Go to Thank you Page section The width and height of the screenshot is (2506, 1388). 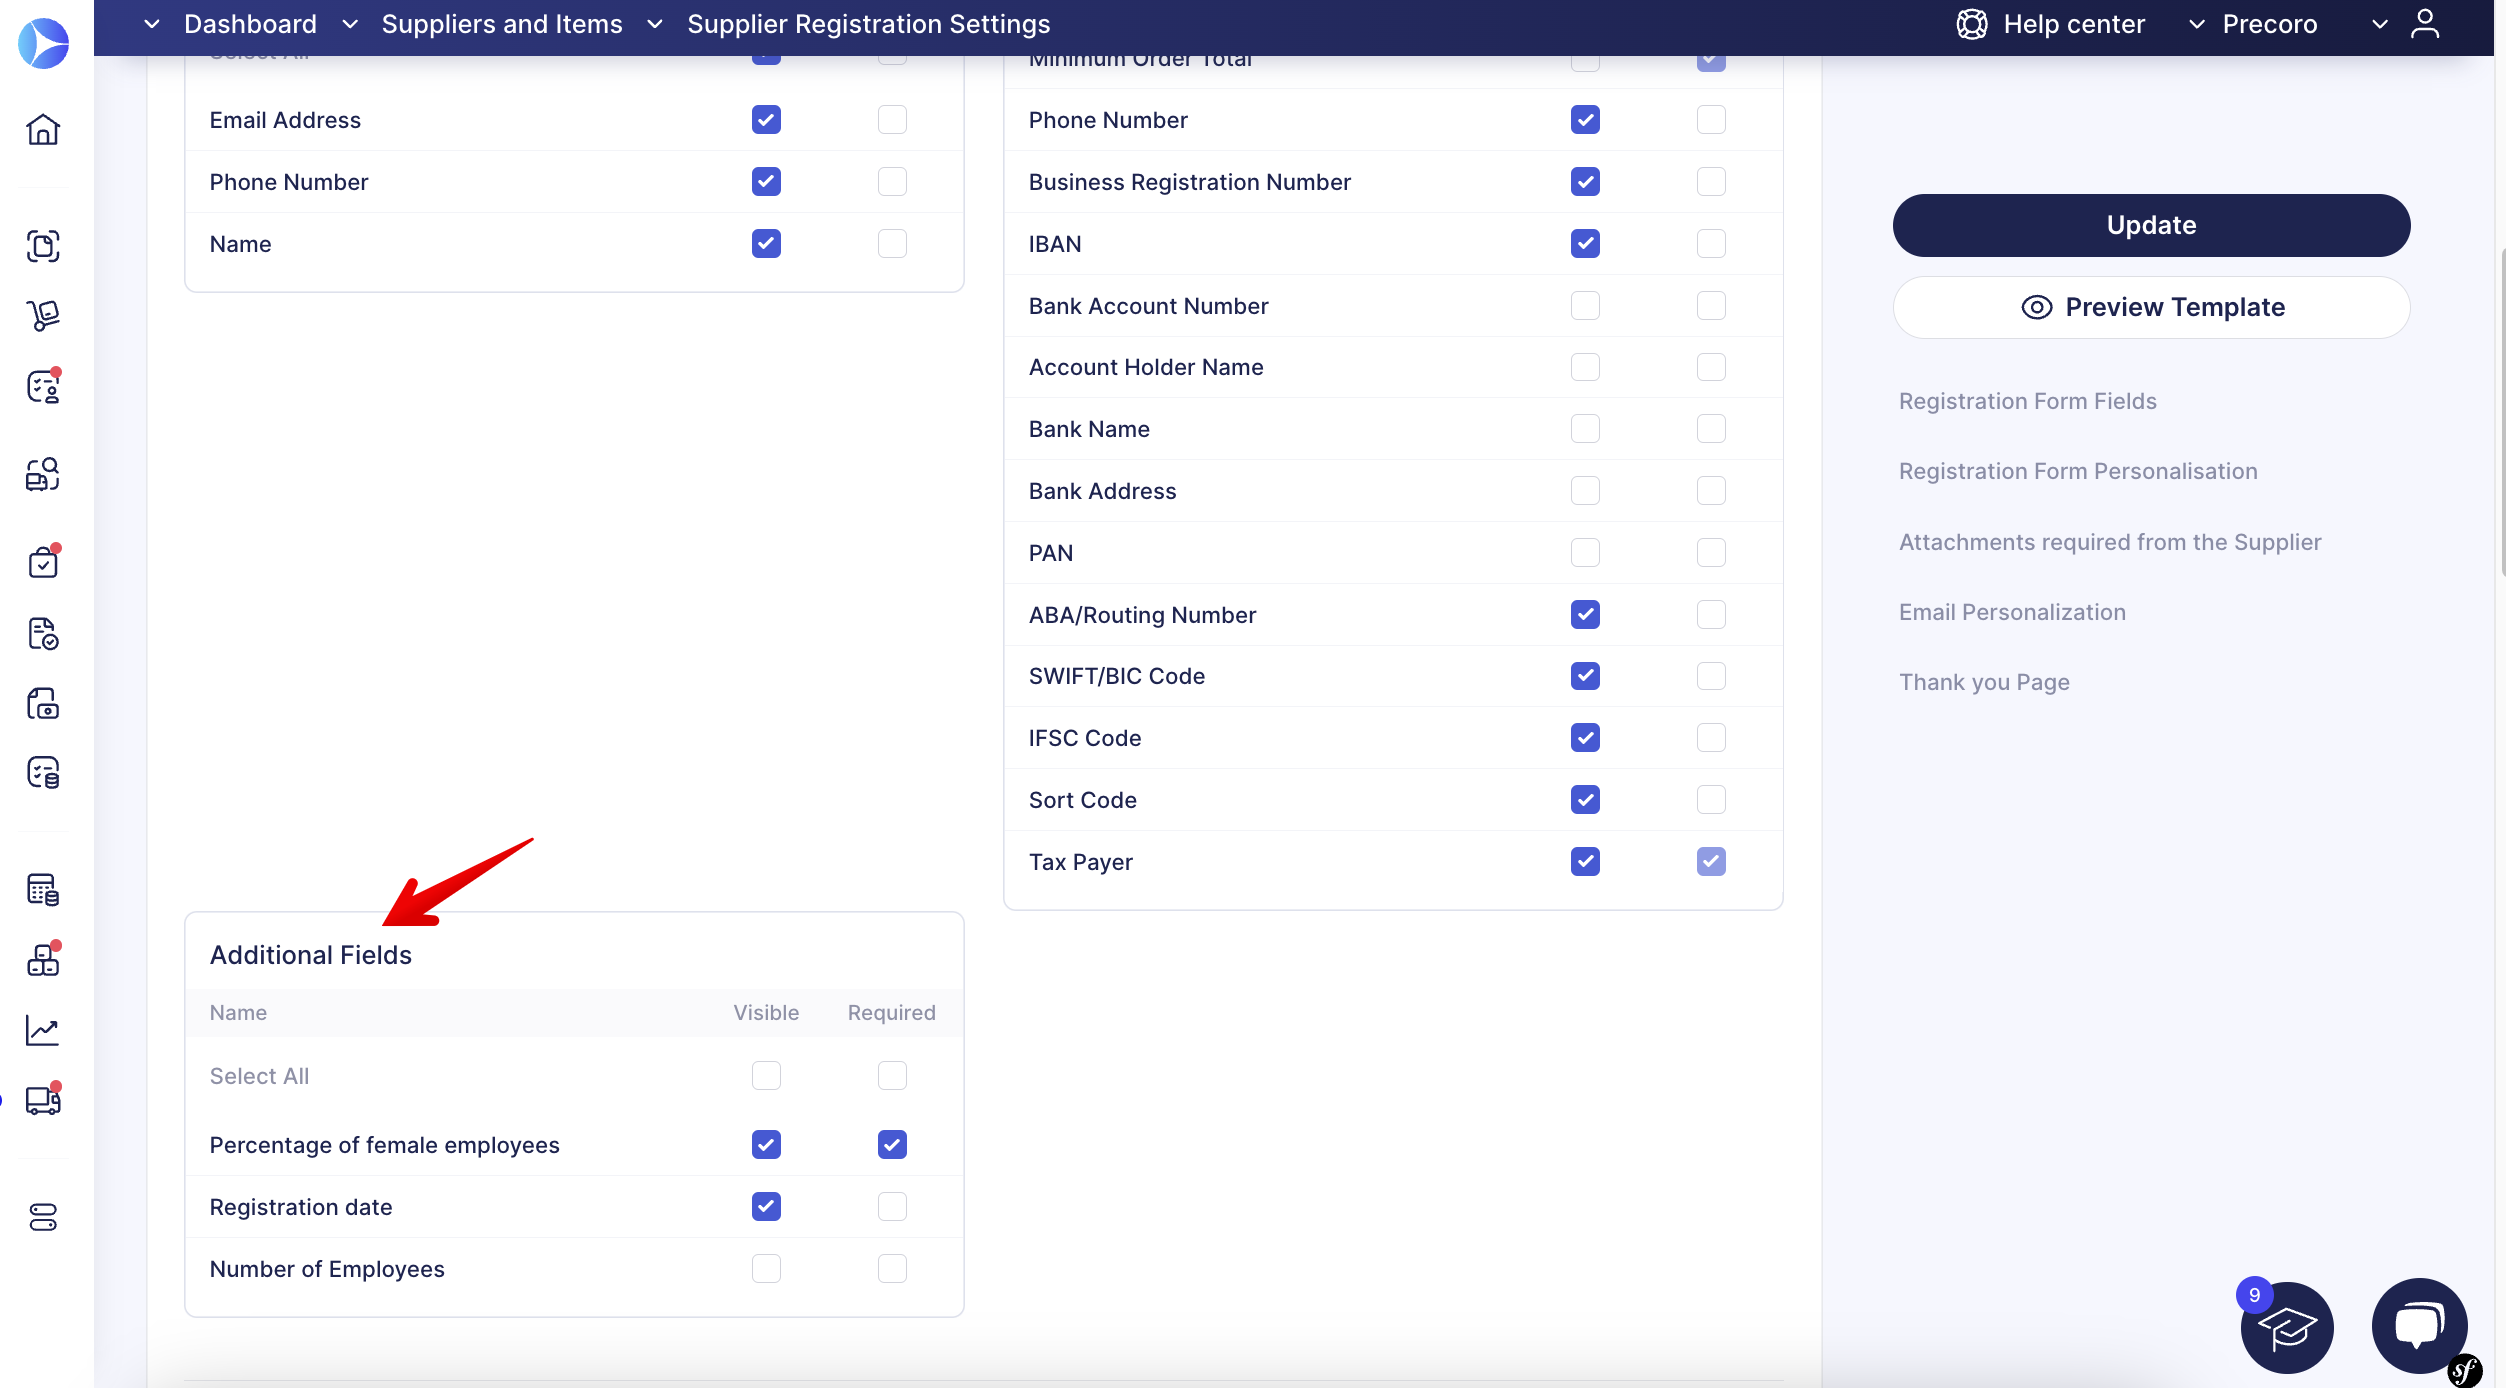[x=1984, y=682]
